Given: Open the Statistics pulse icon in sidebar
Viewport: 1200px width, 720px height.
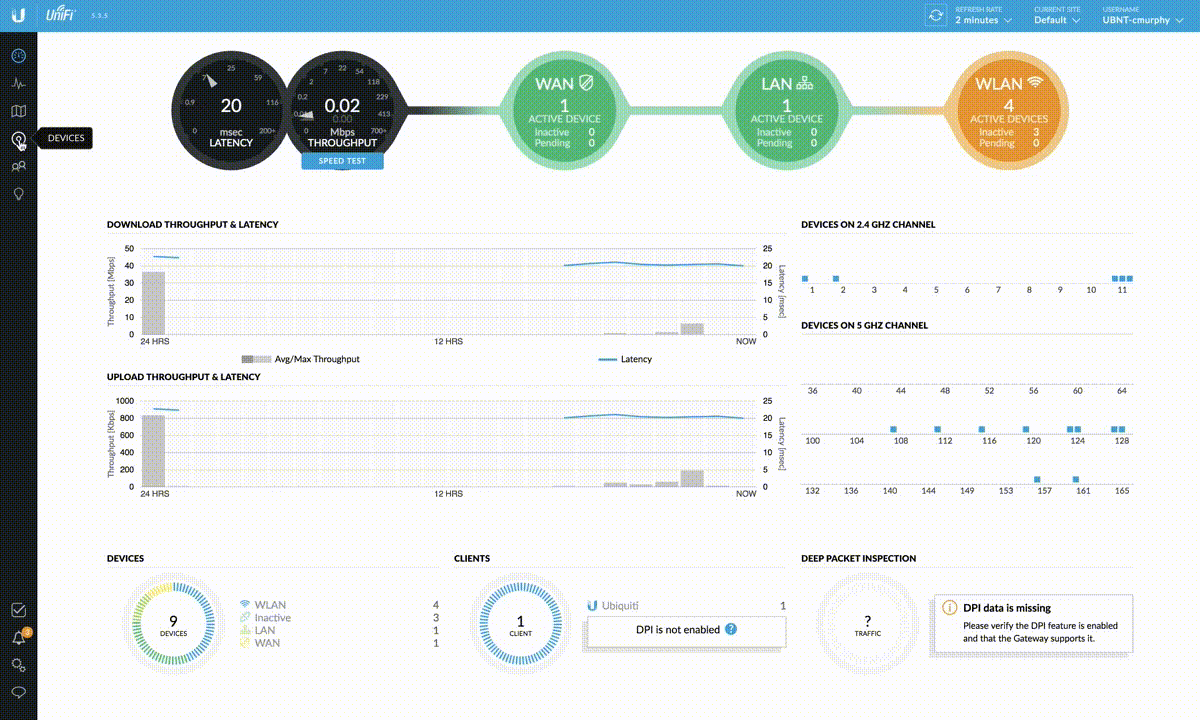Looking at the screenshot, I should tap(18, 84).
